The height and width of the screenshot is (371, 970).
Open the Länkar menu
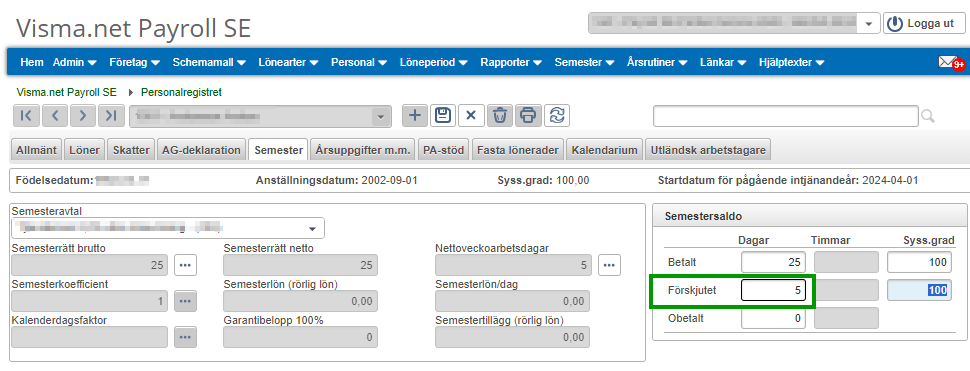coord(723,62)
